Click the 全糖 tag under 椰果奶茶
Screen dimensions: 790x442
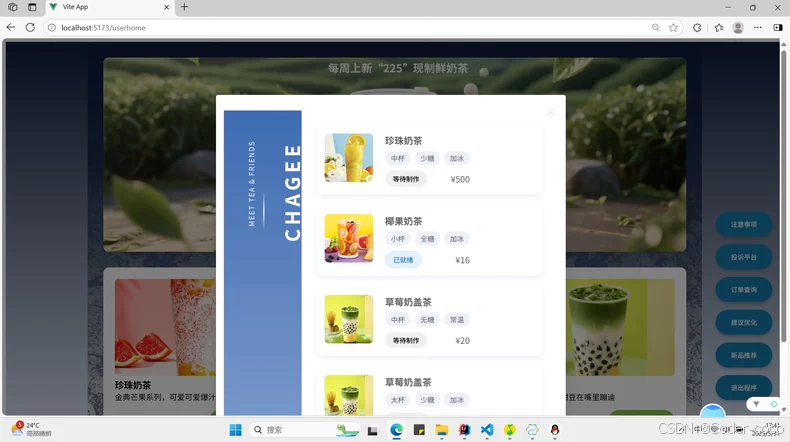[x=427, y=239]
